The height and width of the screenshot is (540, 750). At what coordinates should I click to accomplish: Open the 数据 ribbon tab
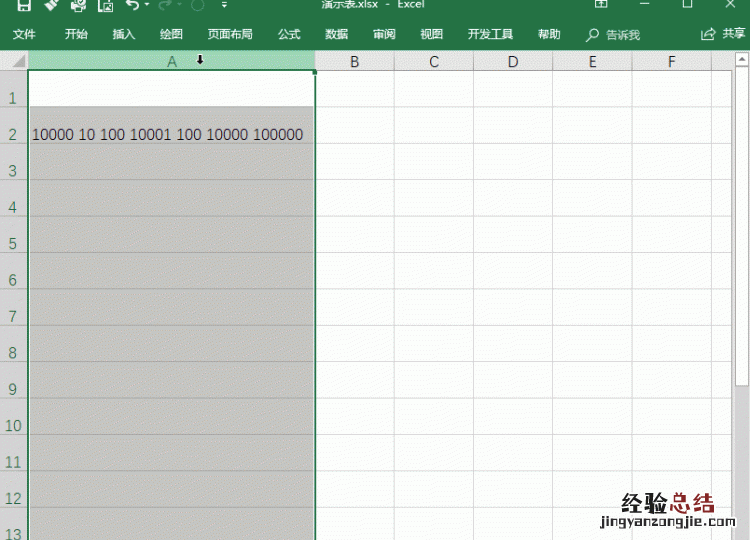pyautogui.click(x=336, y=34)
